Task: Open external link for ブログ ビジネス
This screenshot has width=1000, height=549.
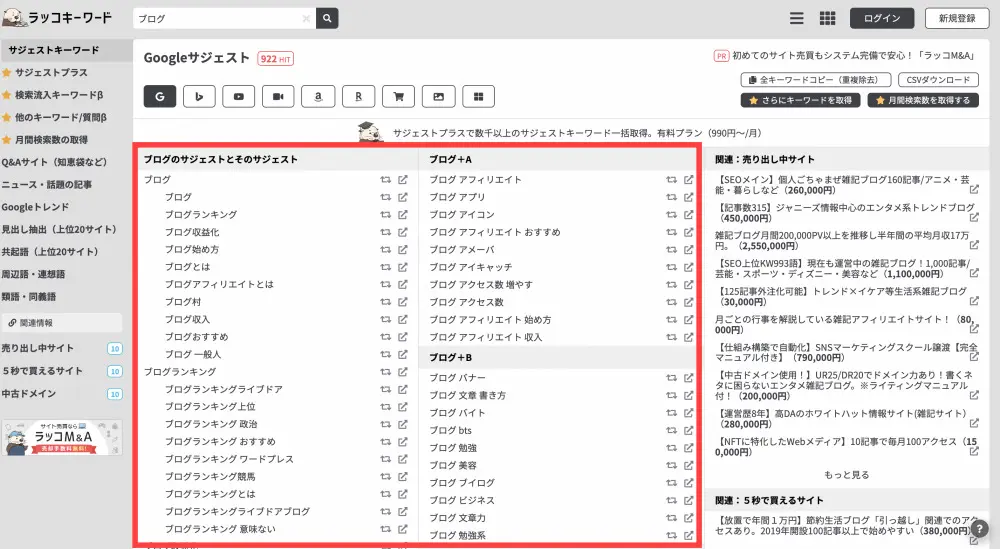Action: coord(689,501)
